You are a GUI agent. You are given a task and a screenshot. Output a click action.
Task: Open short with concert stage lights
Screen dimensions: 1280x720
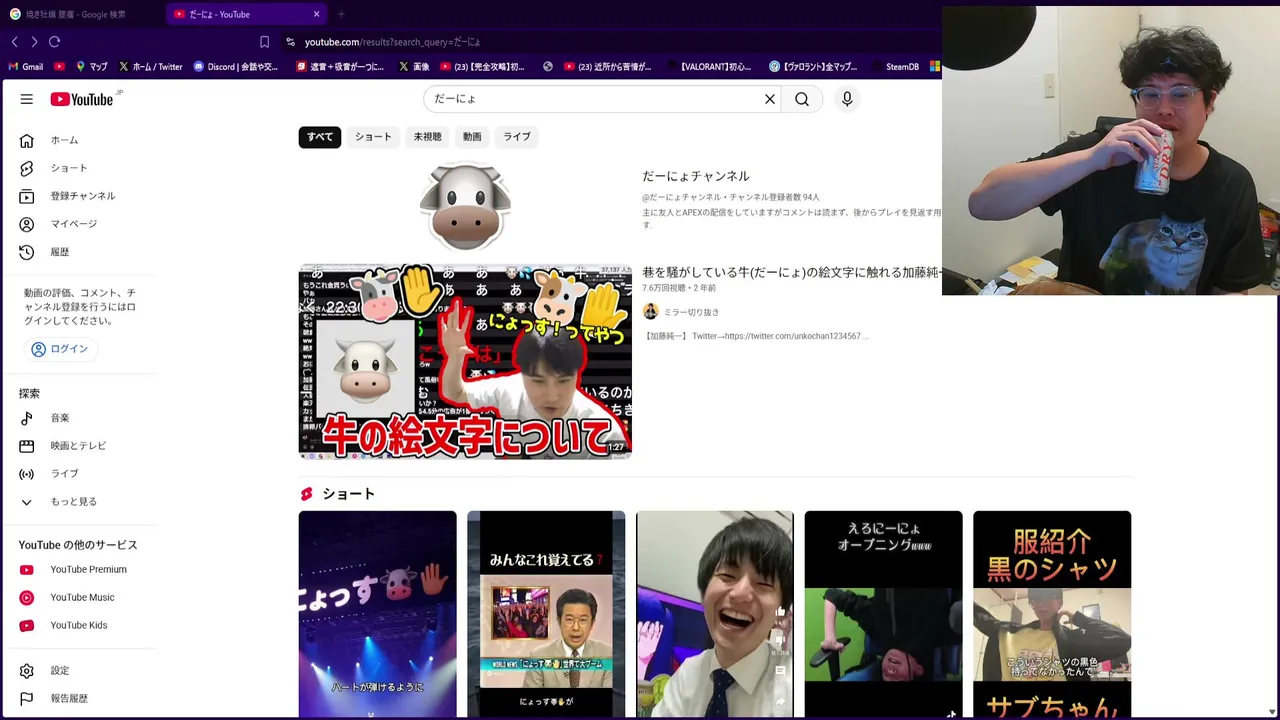pyautogui.click(x=377, y=614)
